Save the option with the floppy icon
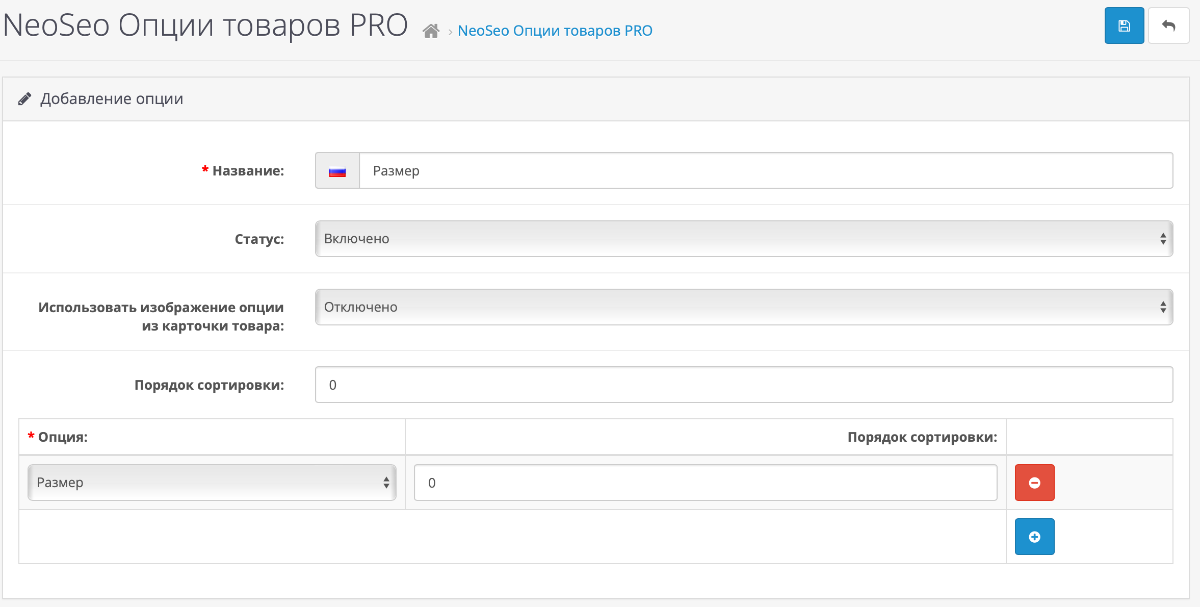 tap(1124, 26)
